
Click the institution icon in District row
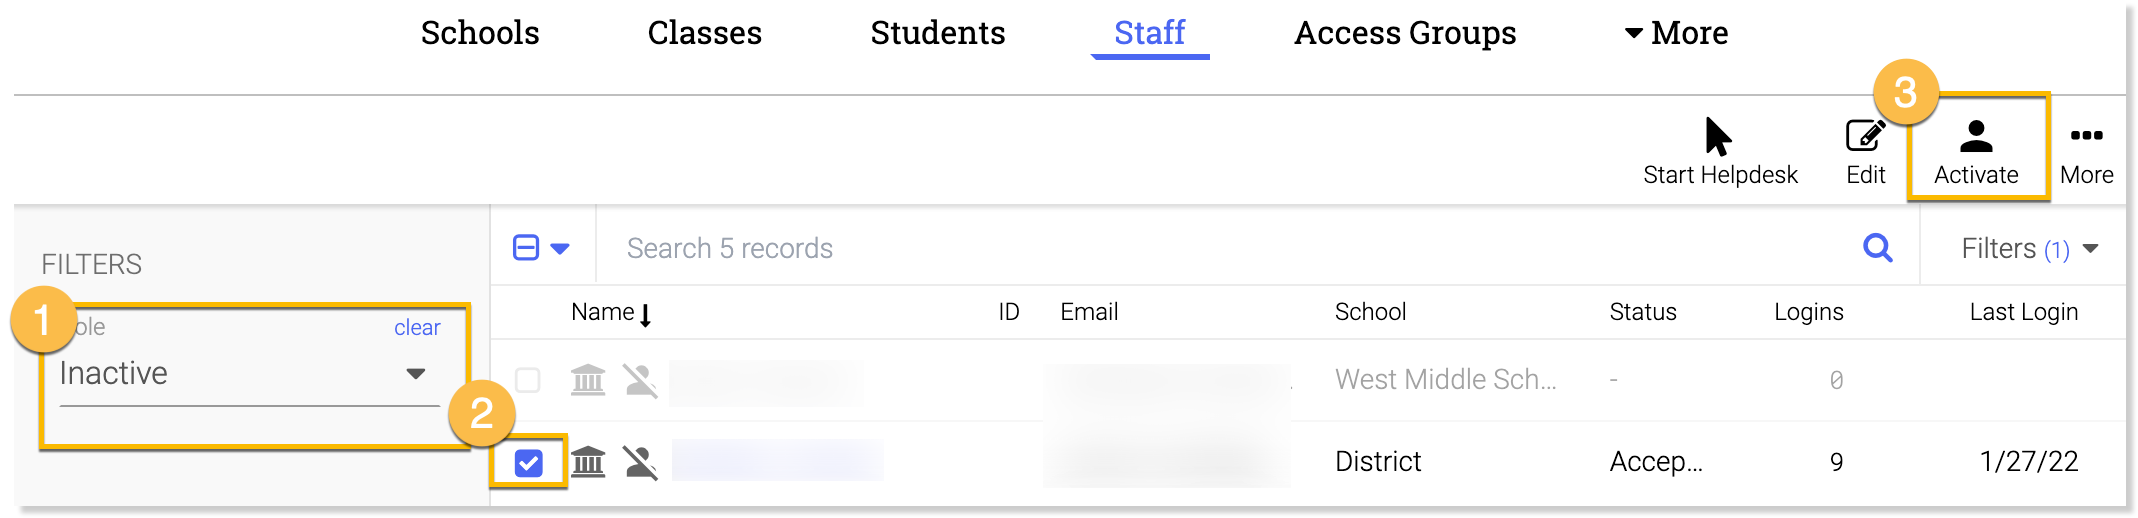pyautogui.click(x=588, y=462)
